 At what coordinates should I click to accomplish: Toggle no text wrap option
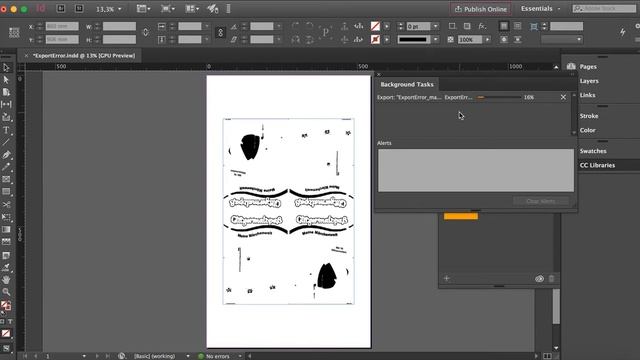(x=504, y=26)
